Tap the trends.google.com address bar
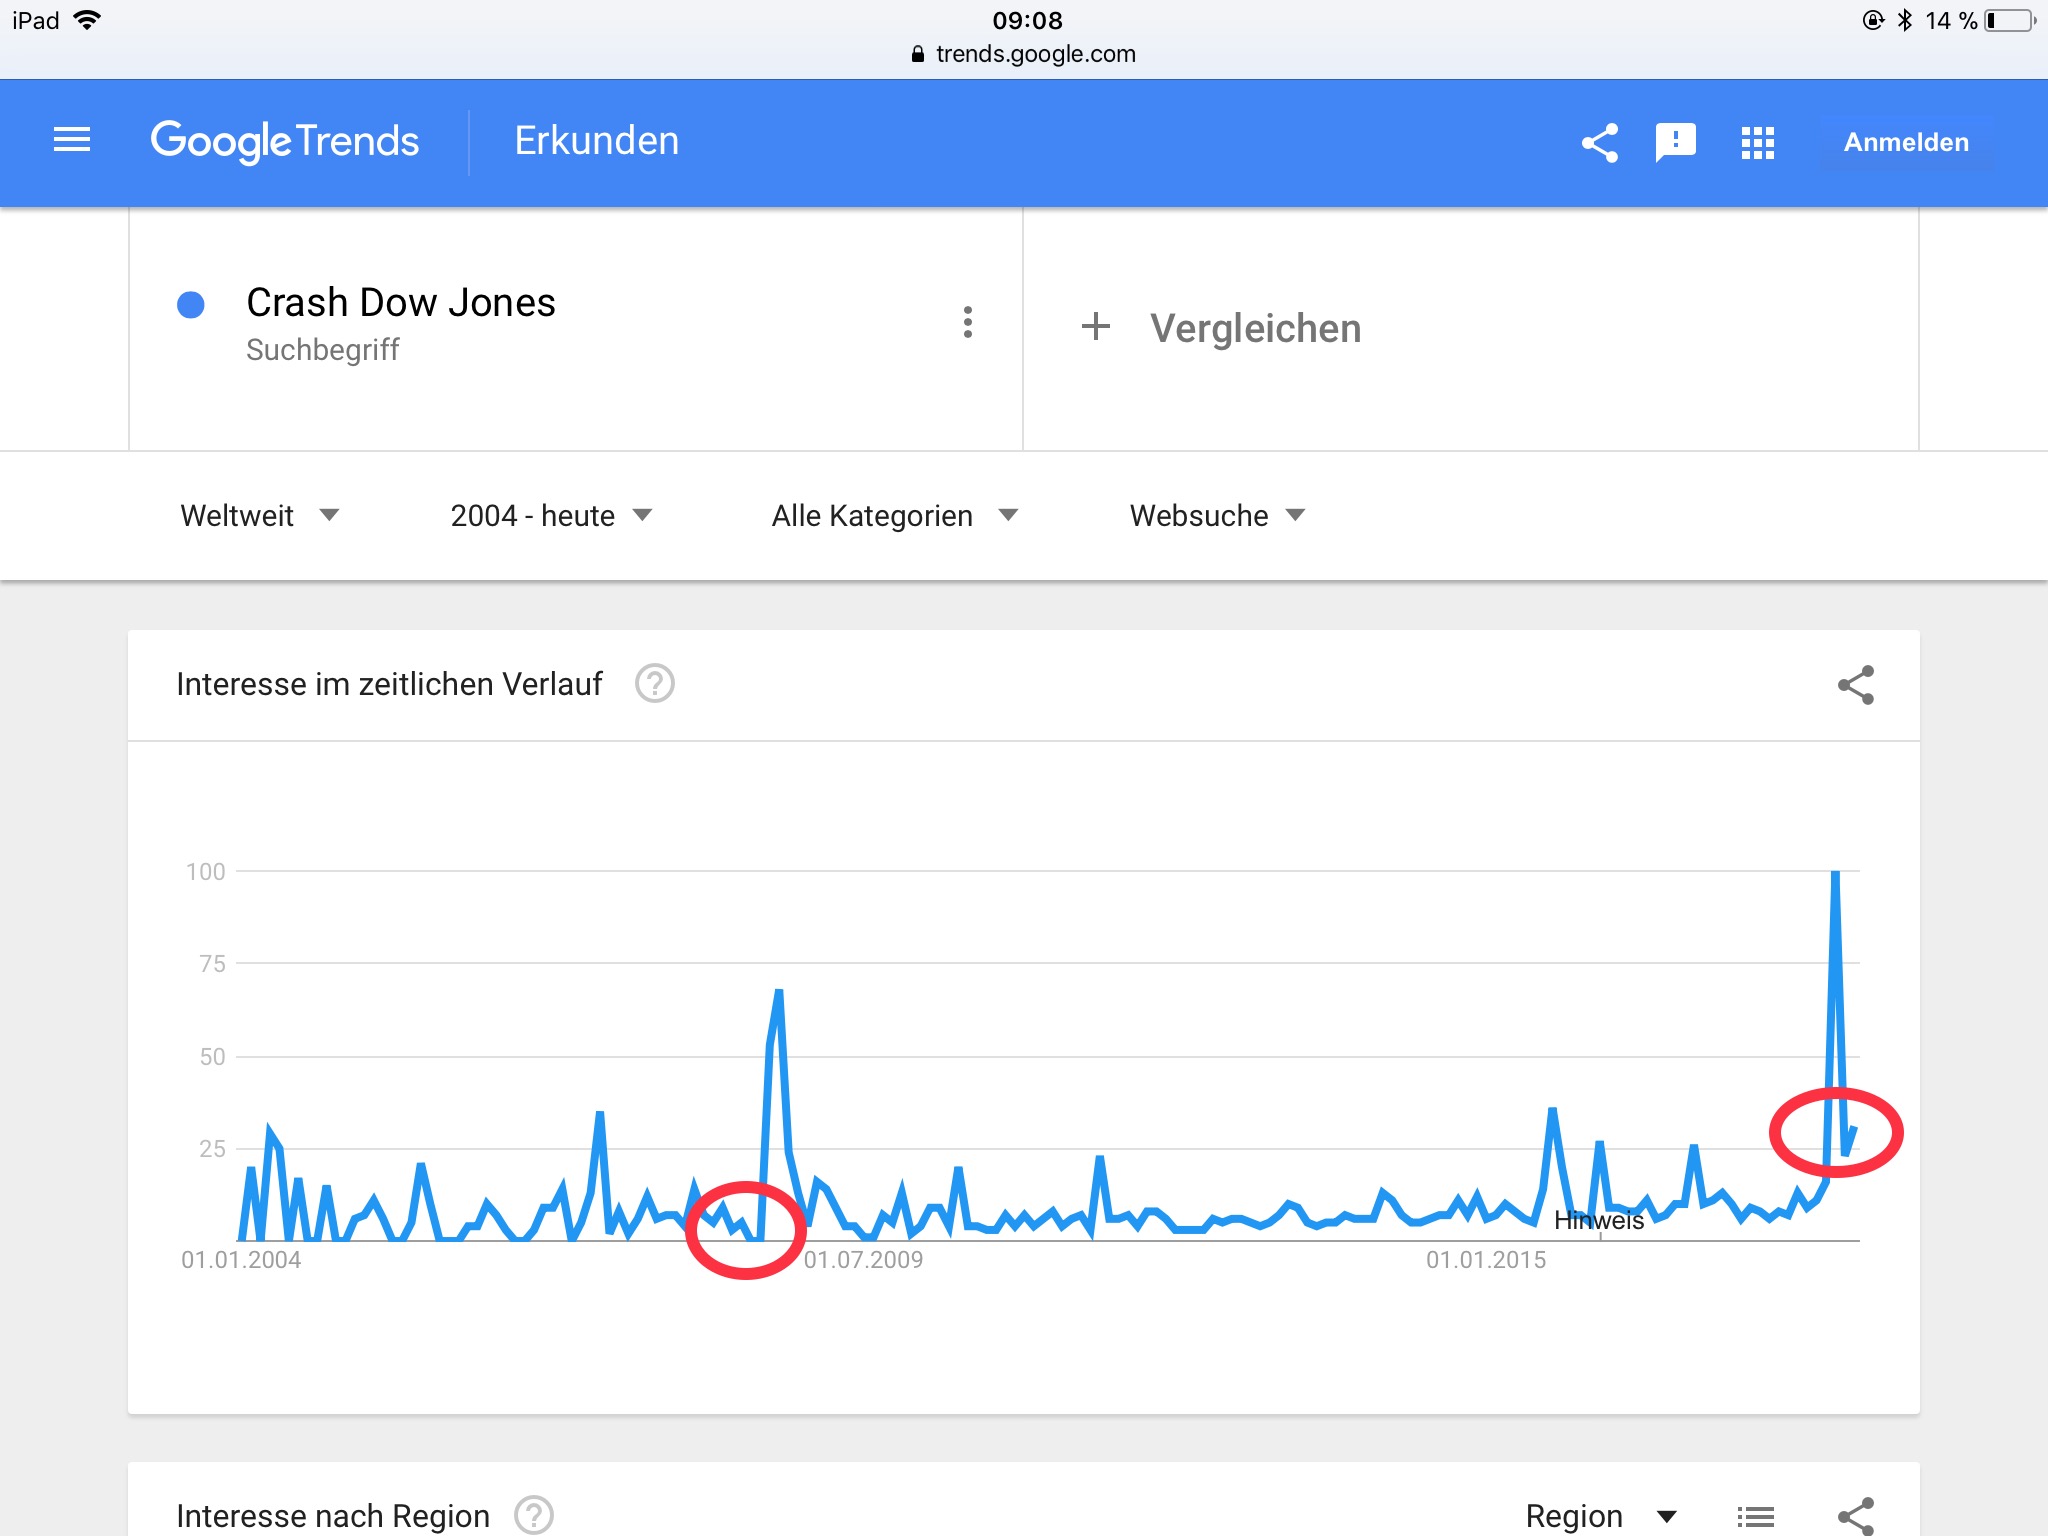Screen dimensions: 2048x1536 click(1024, 54)
